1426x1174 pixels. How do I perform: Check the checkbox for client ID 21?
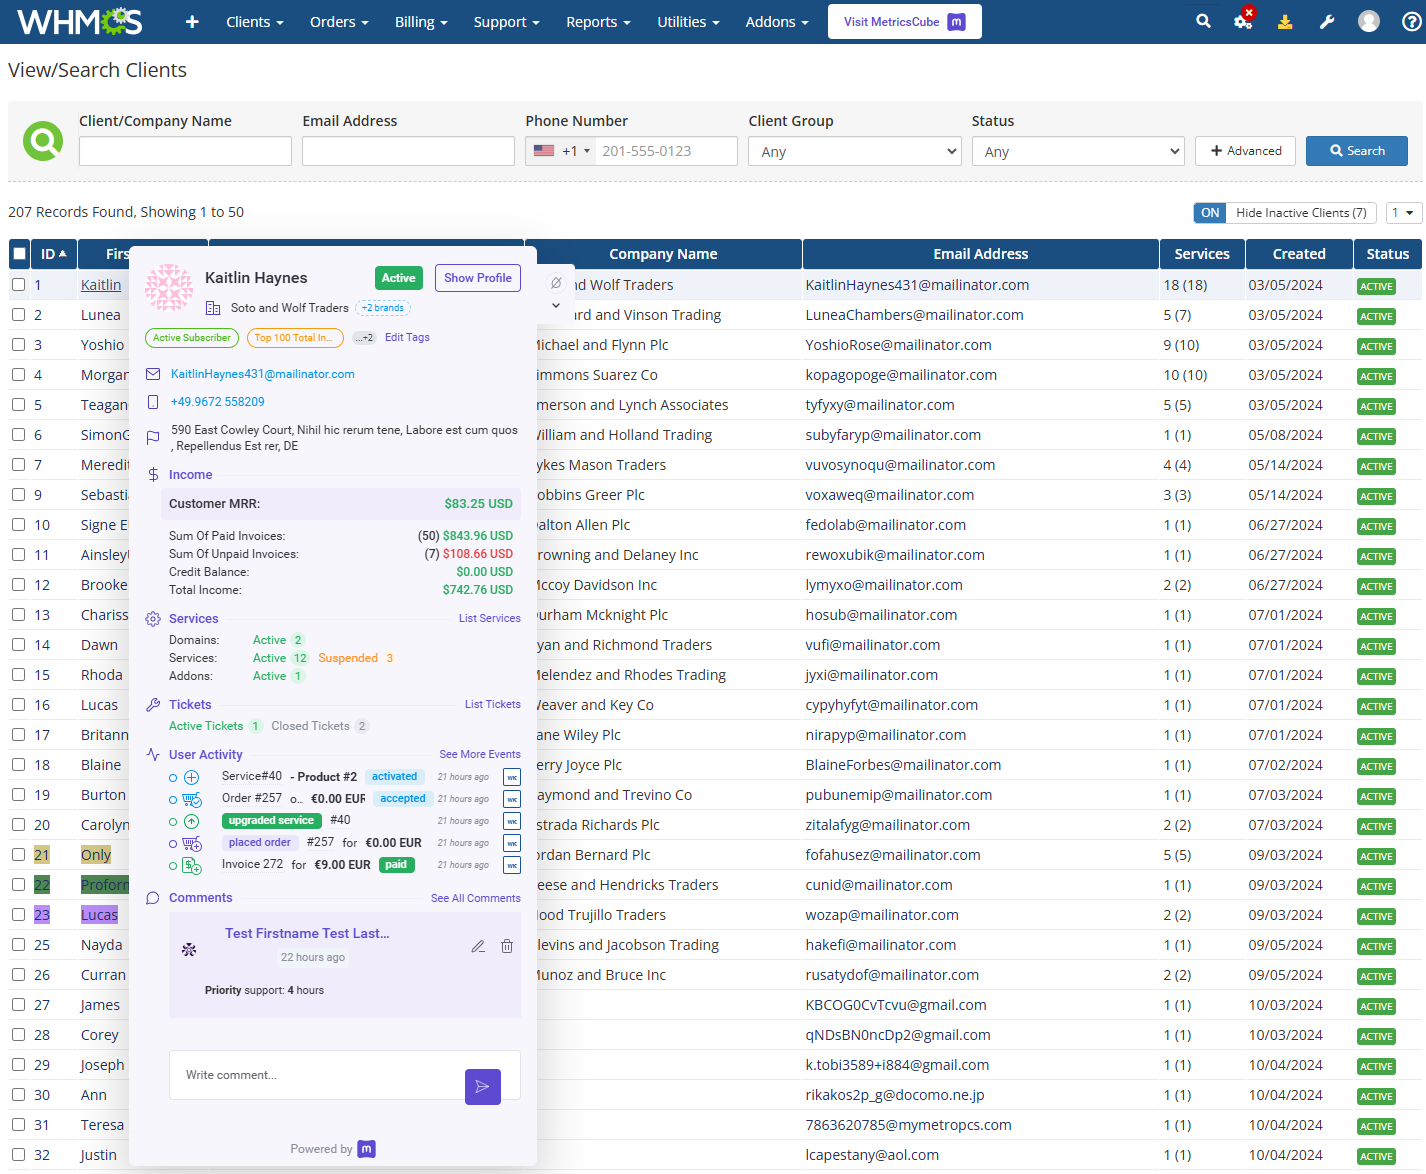19,855
